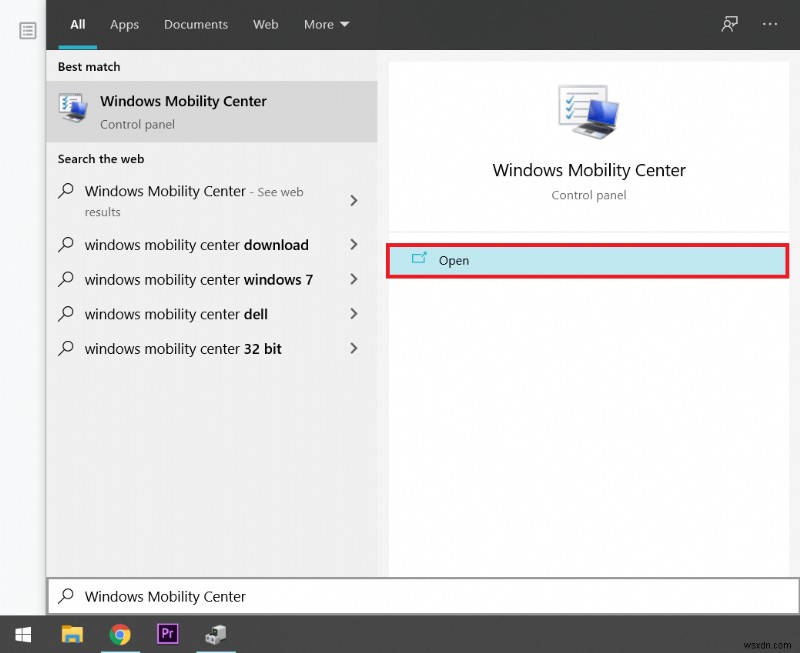Click arrow beside the See web results entry
The image size is (800, 653).
(x=353, y=200)
